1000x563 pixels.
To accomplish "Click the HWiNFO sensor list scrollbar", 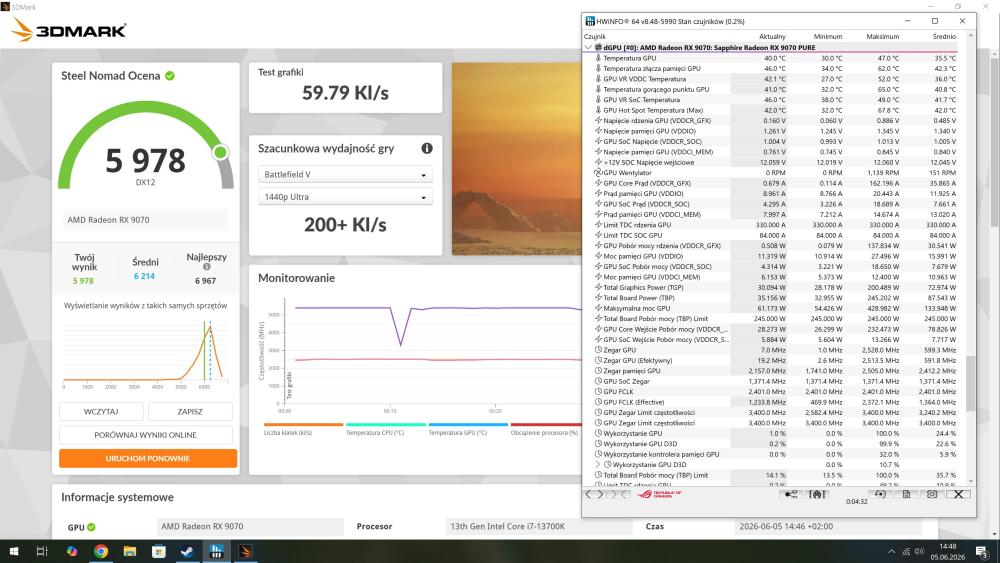I will (x=971, y=383).
